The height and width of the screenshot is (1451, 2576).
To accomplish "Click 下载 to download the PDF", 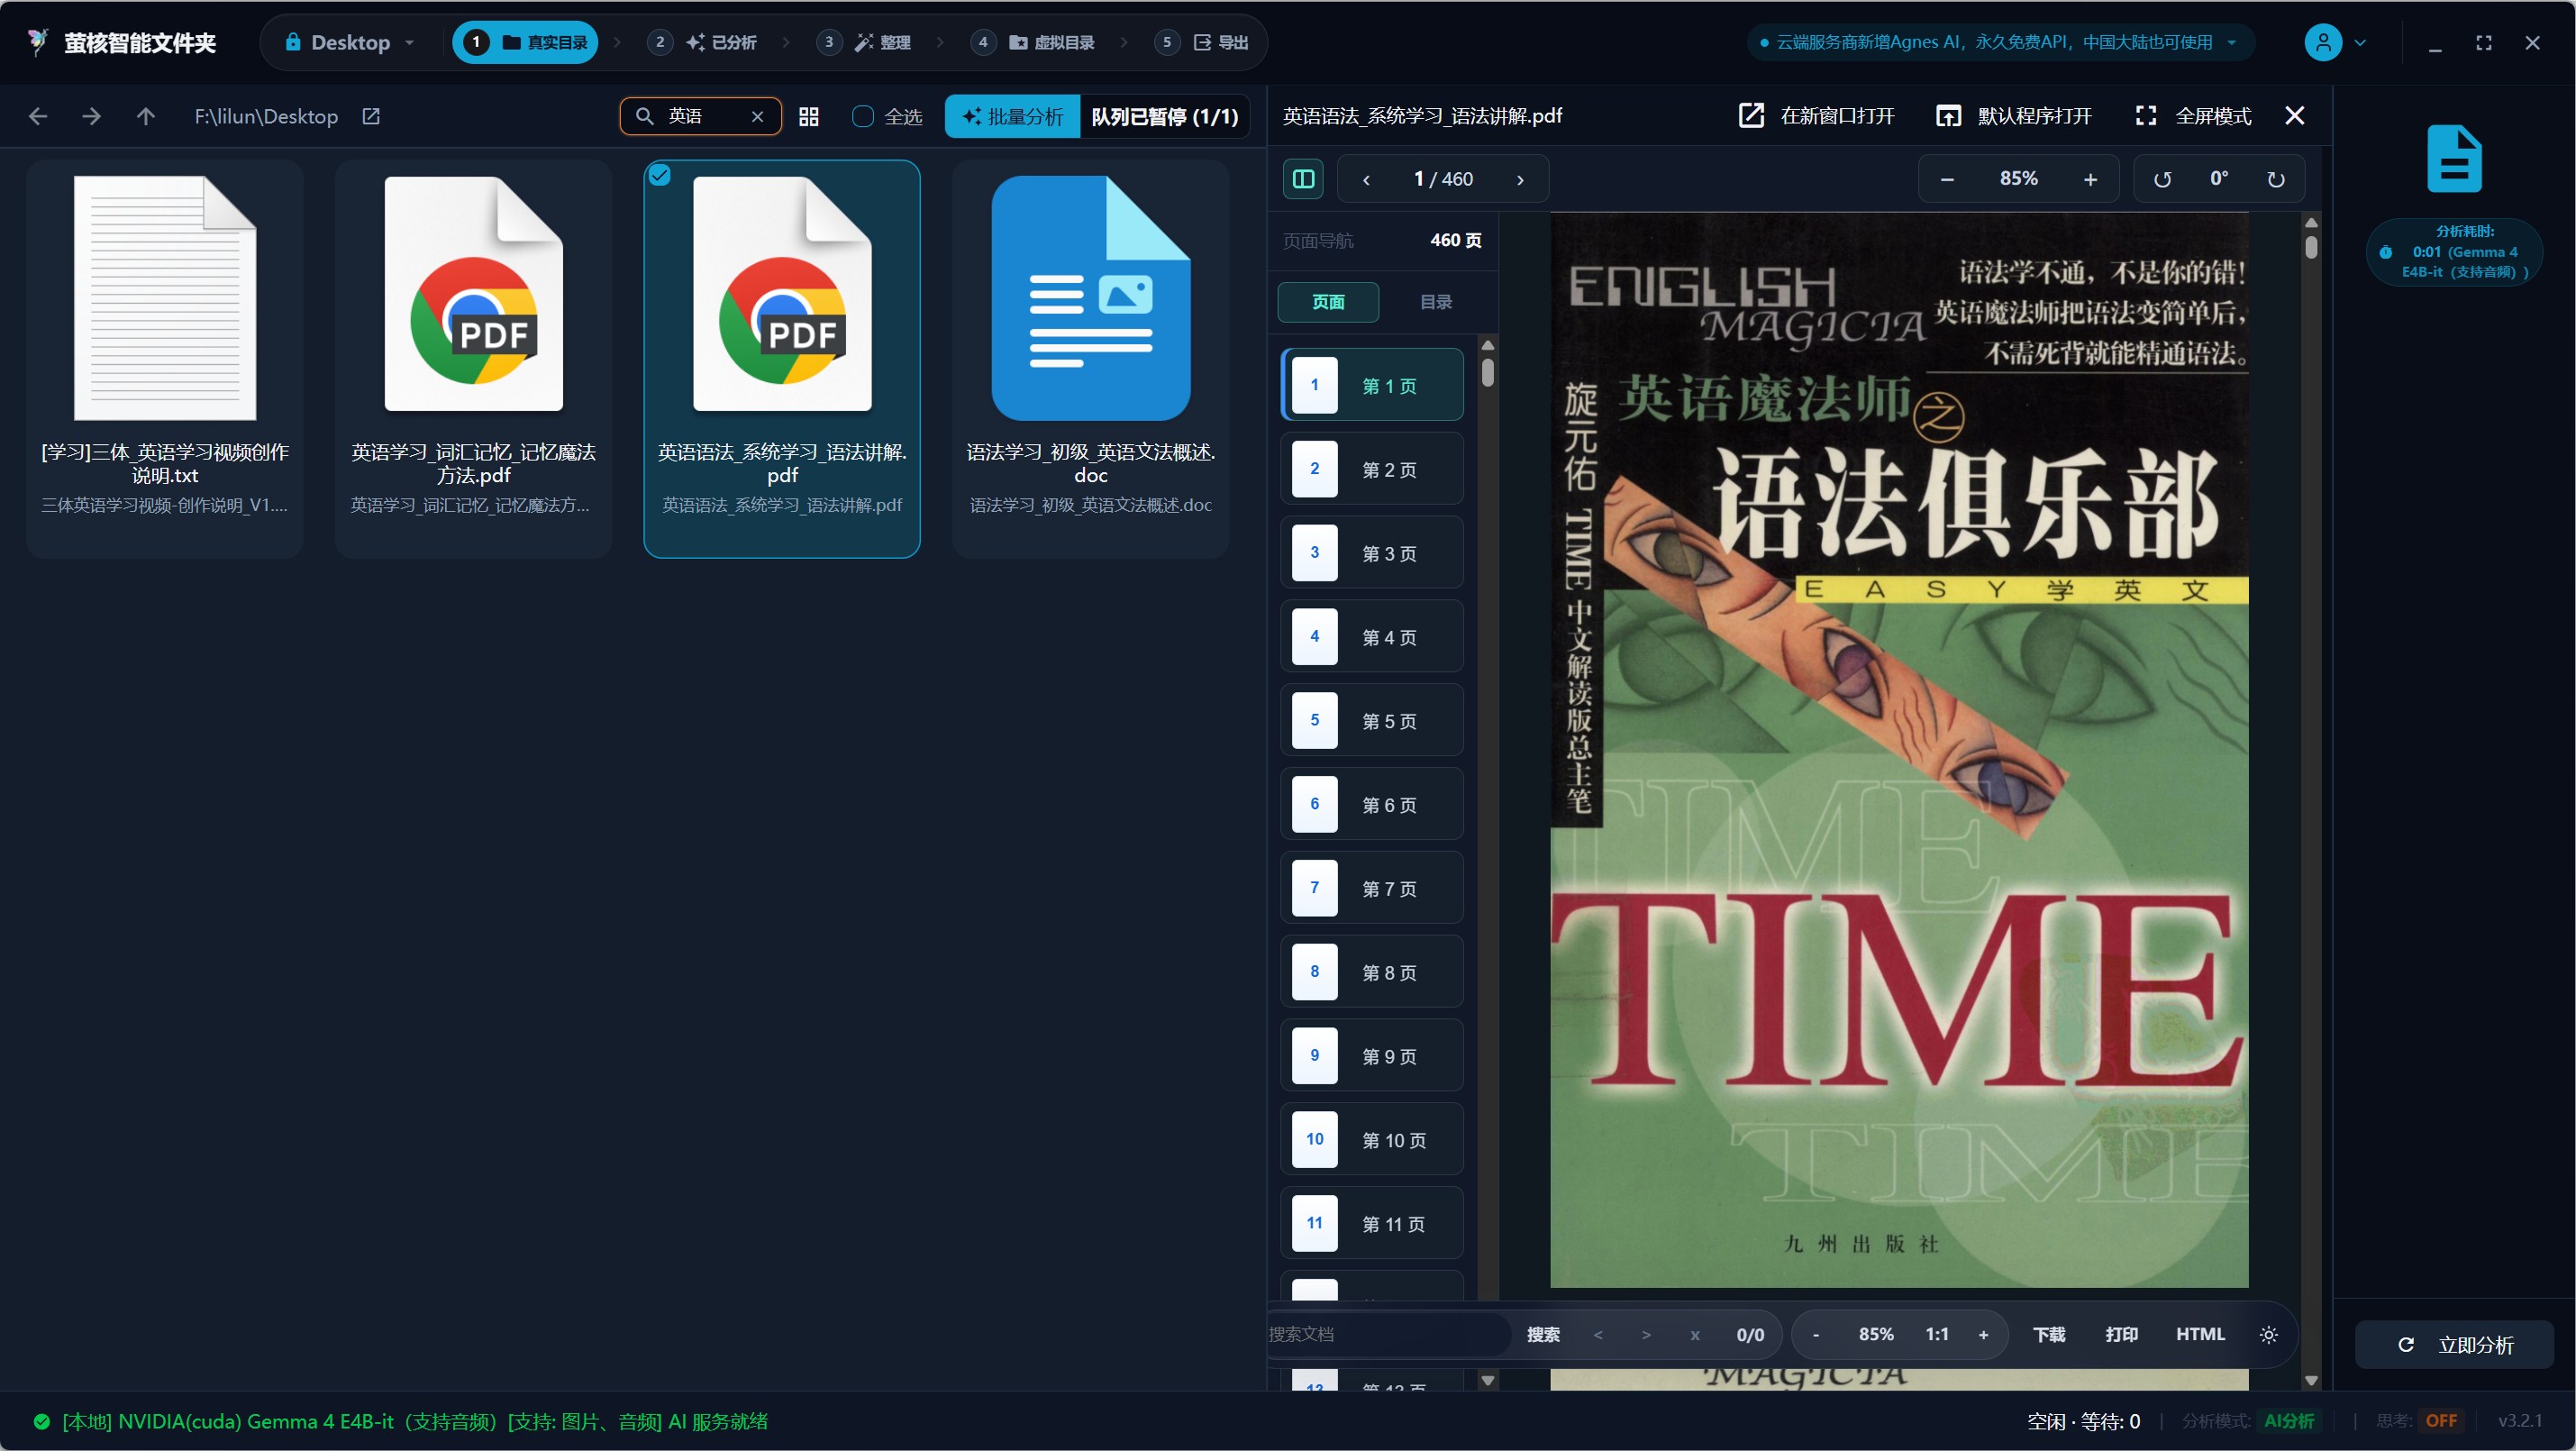I will [2049, 1334].
